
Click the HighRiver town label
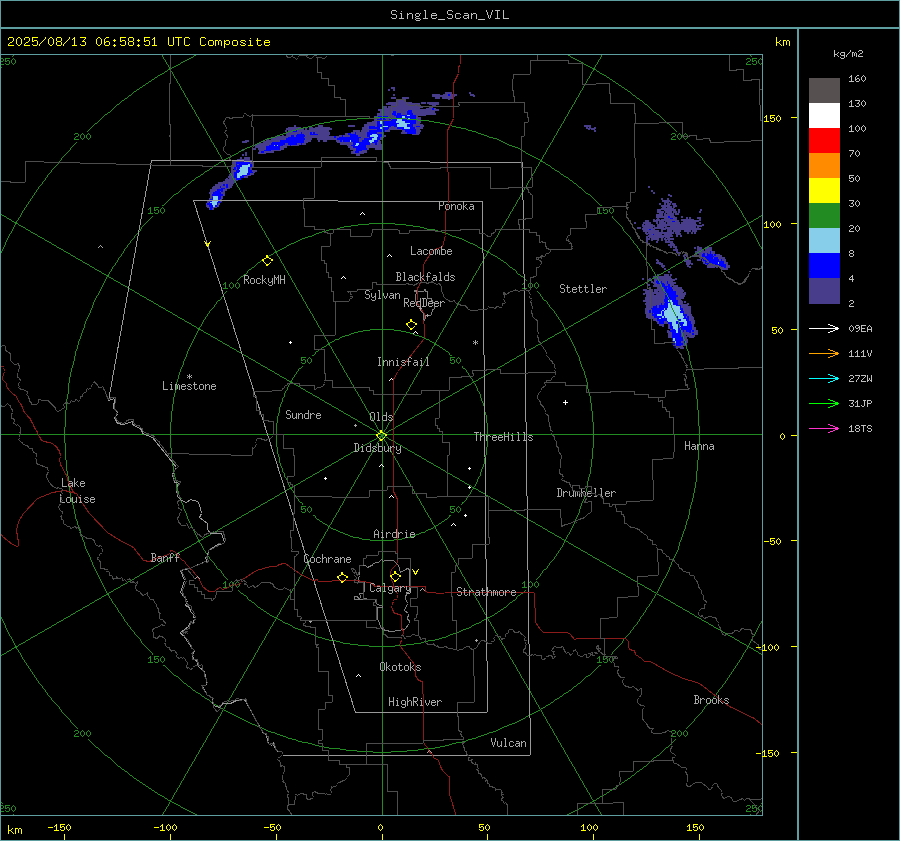tap(415, 702)
